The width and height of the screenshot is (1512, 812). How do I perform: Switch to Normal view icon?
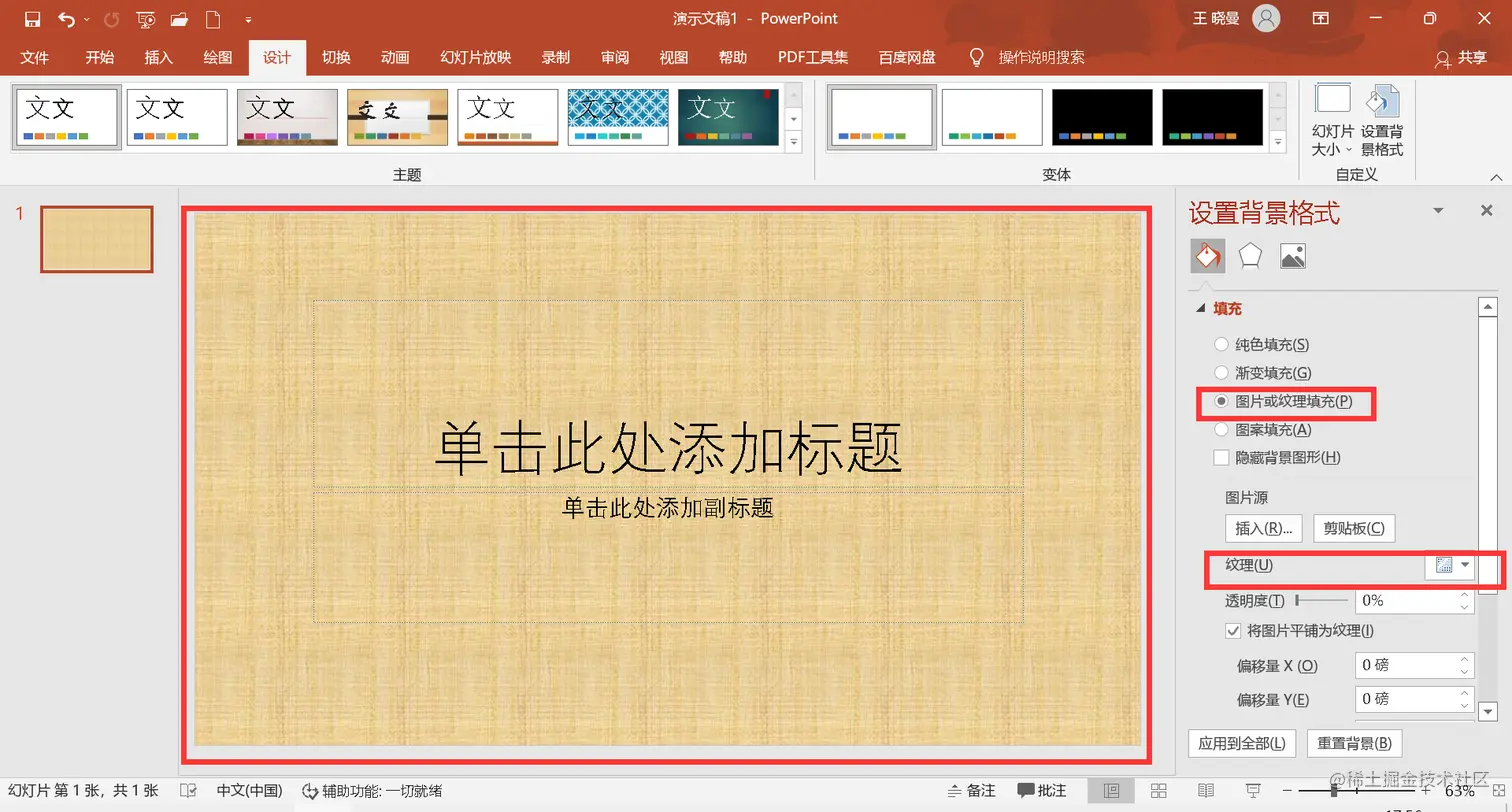tap(1111, 790)
